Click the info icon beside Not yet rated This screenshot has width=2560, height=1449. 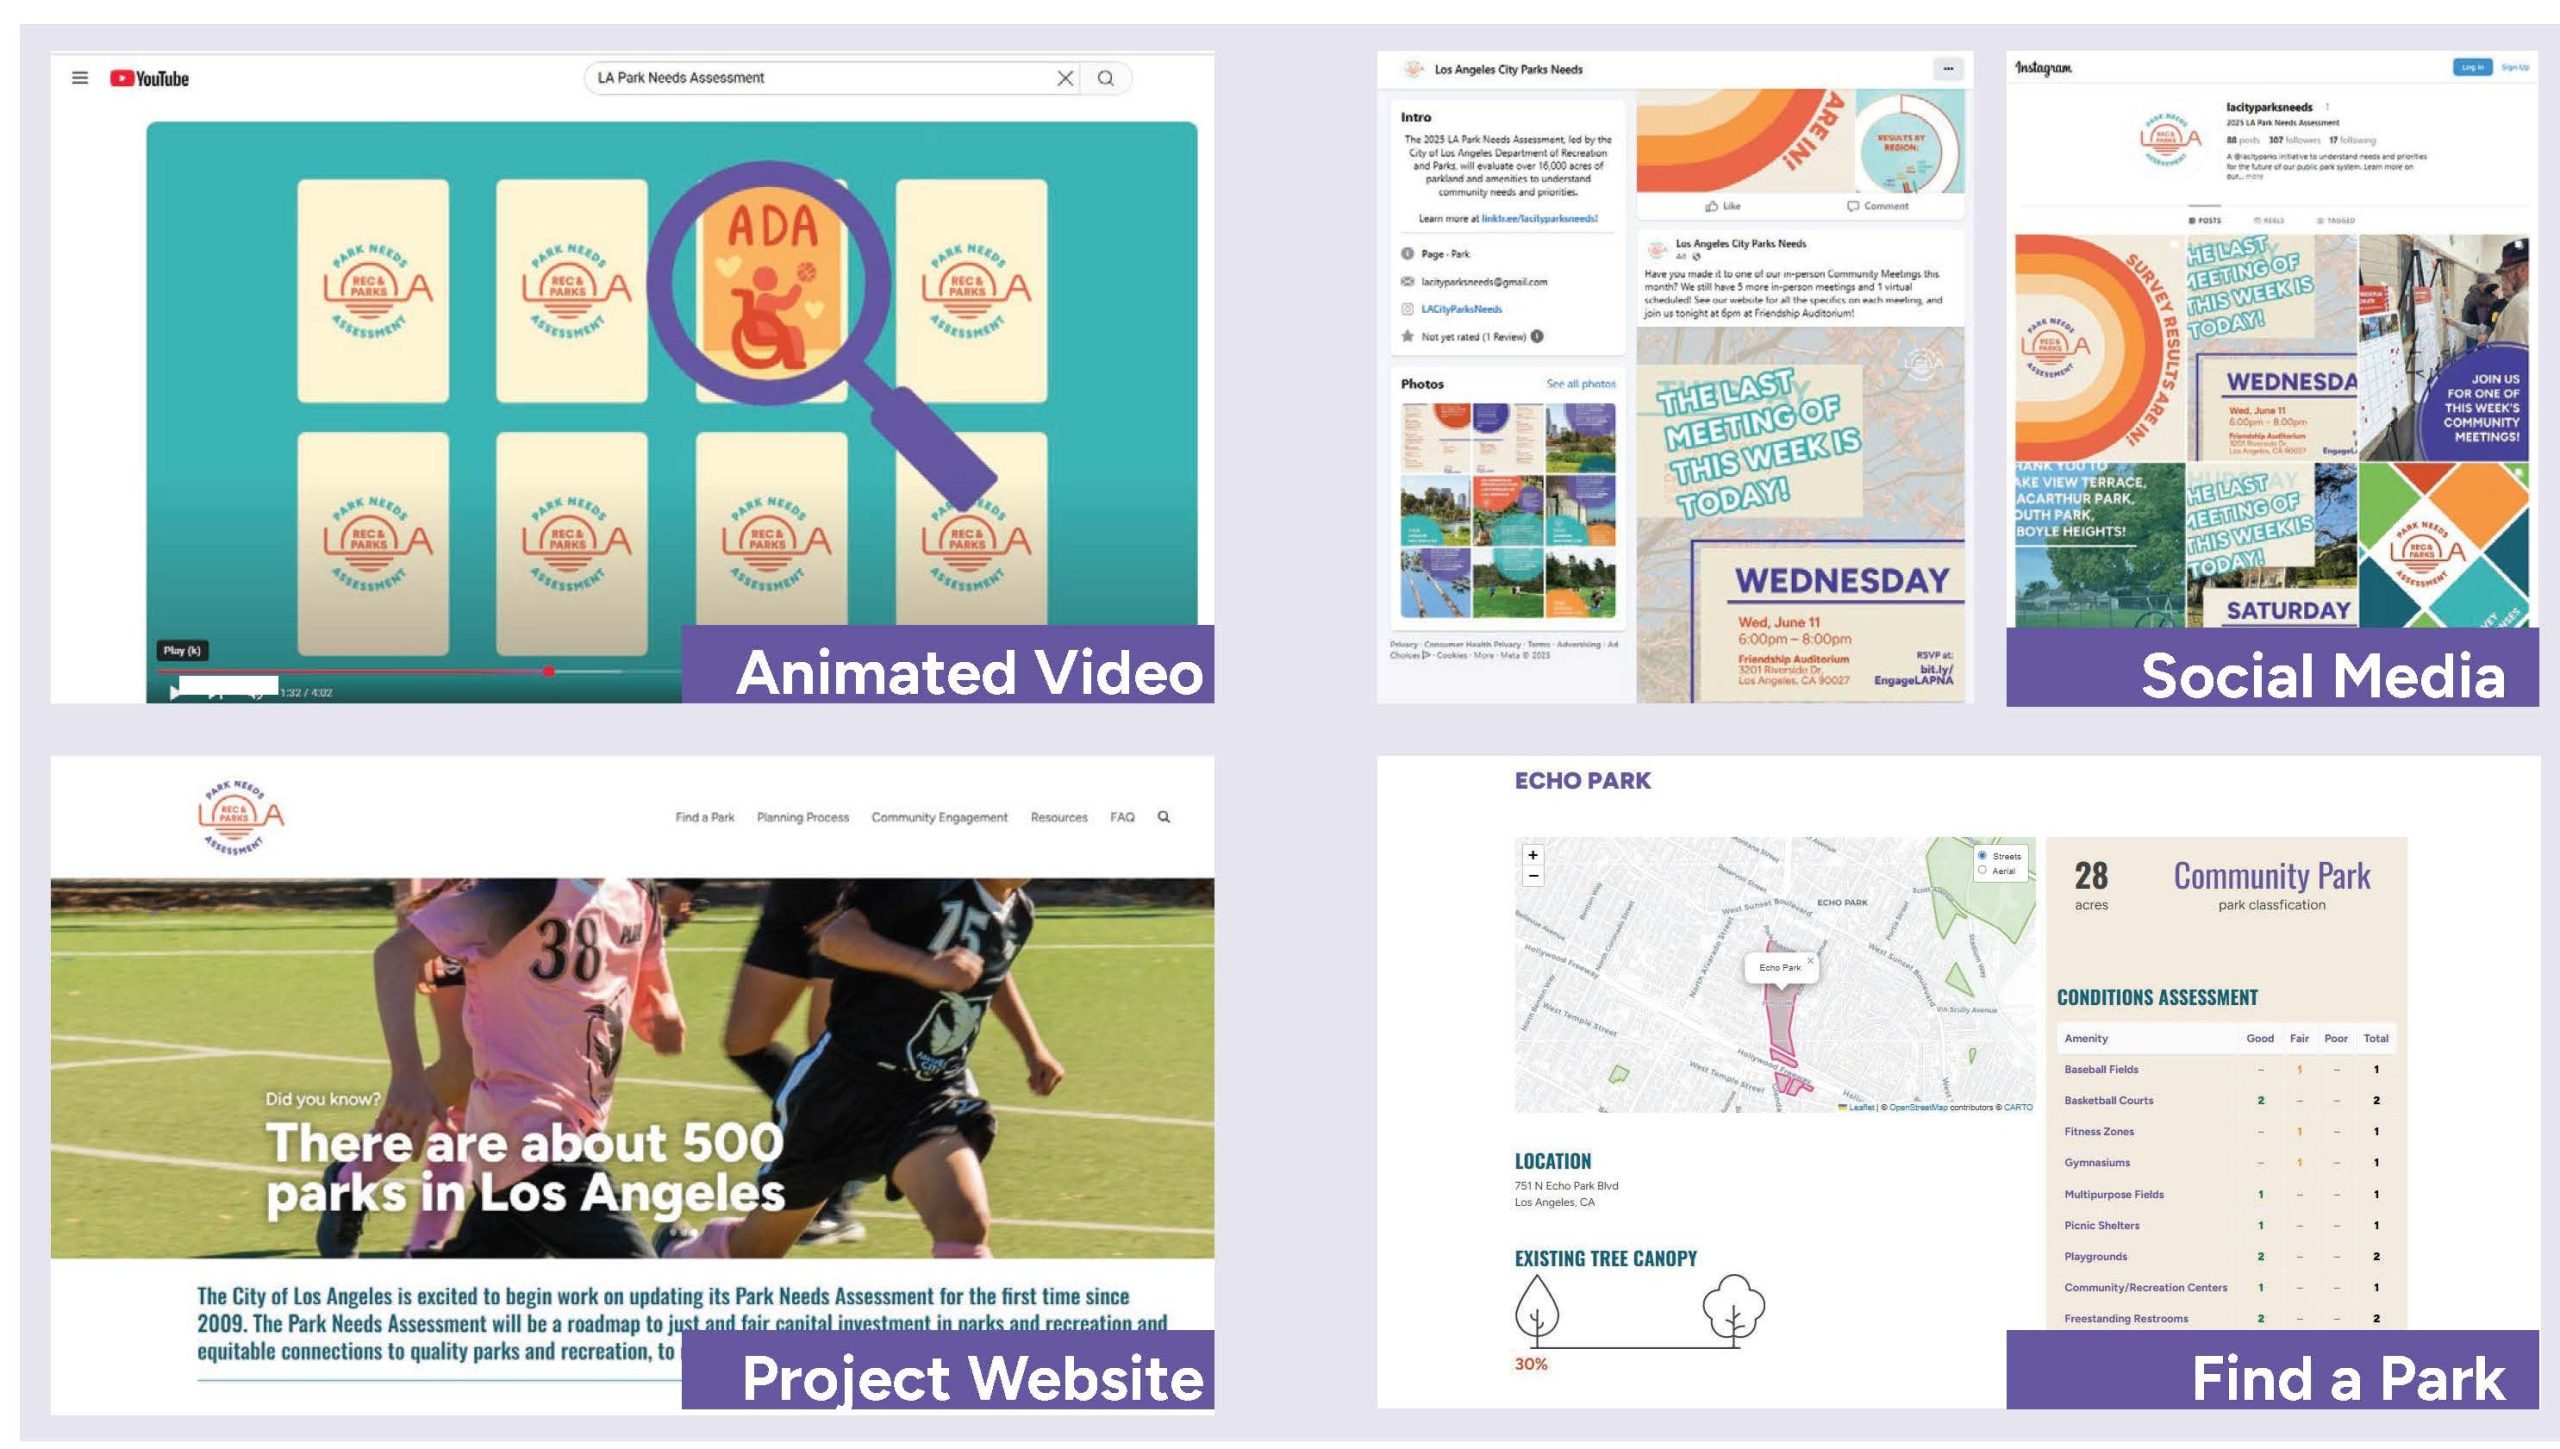1537,336
